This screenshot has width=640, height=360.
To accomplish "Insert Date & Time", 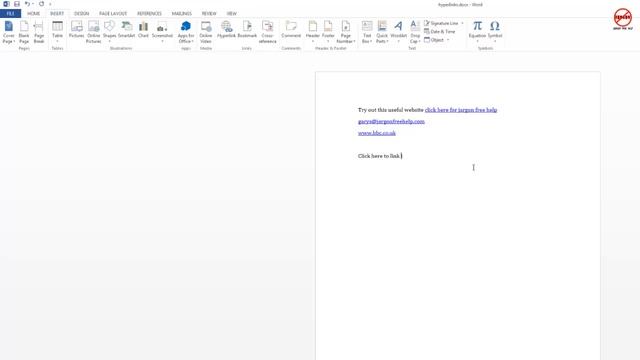I will 440,31.
